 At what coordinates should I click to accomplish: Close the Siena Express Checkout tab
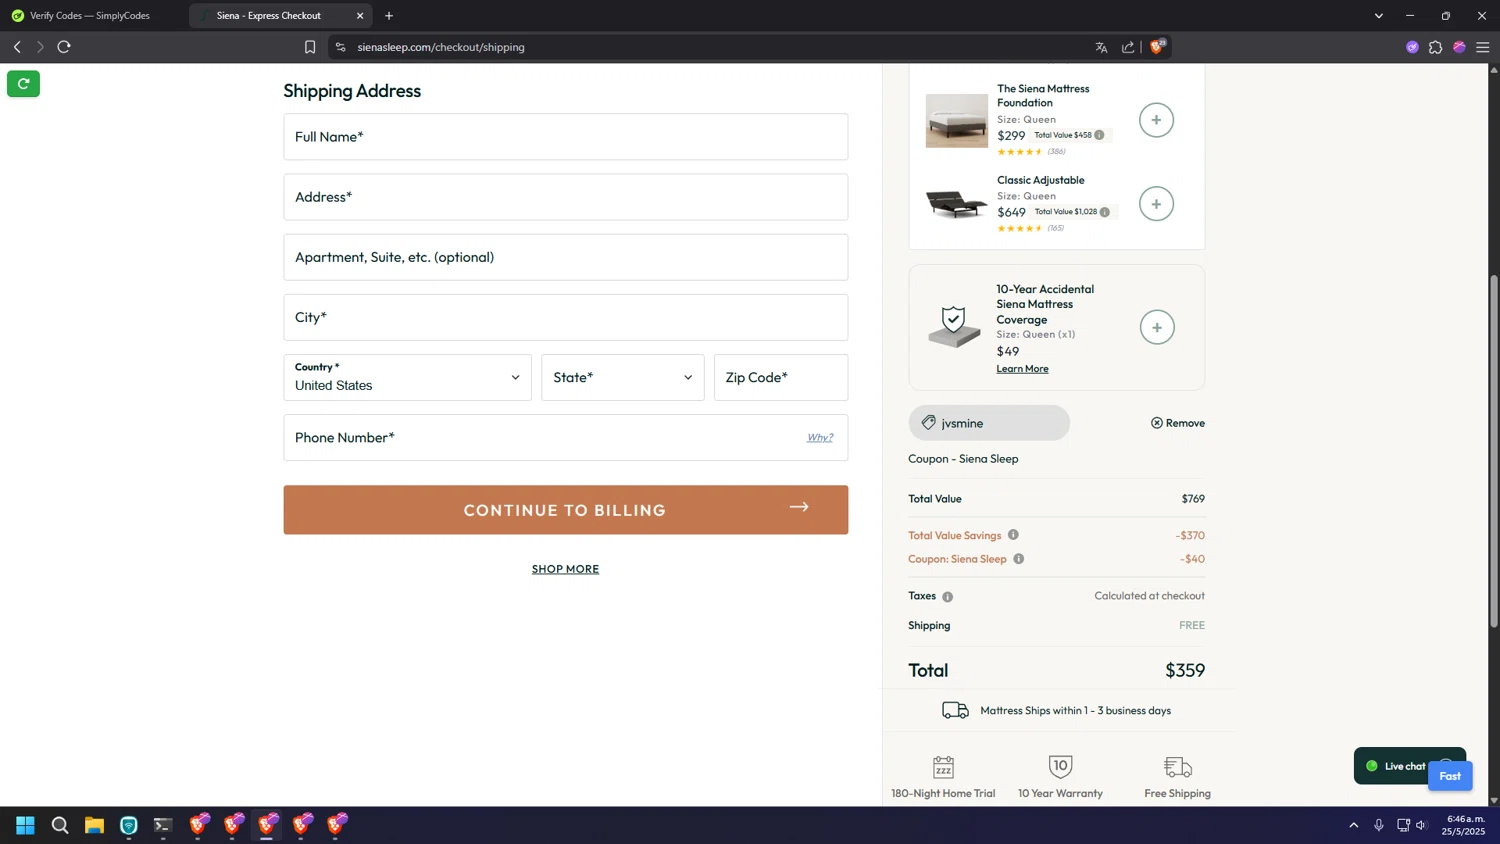(360, 16)
